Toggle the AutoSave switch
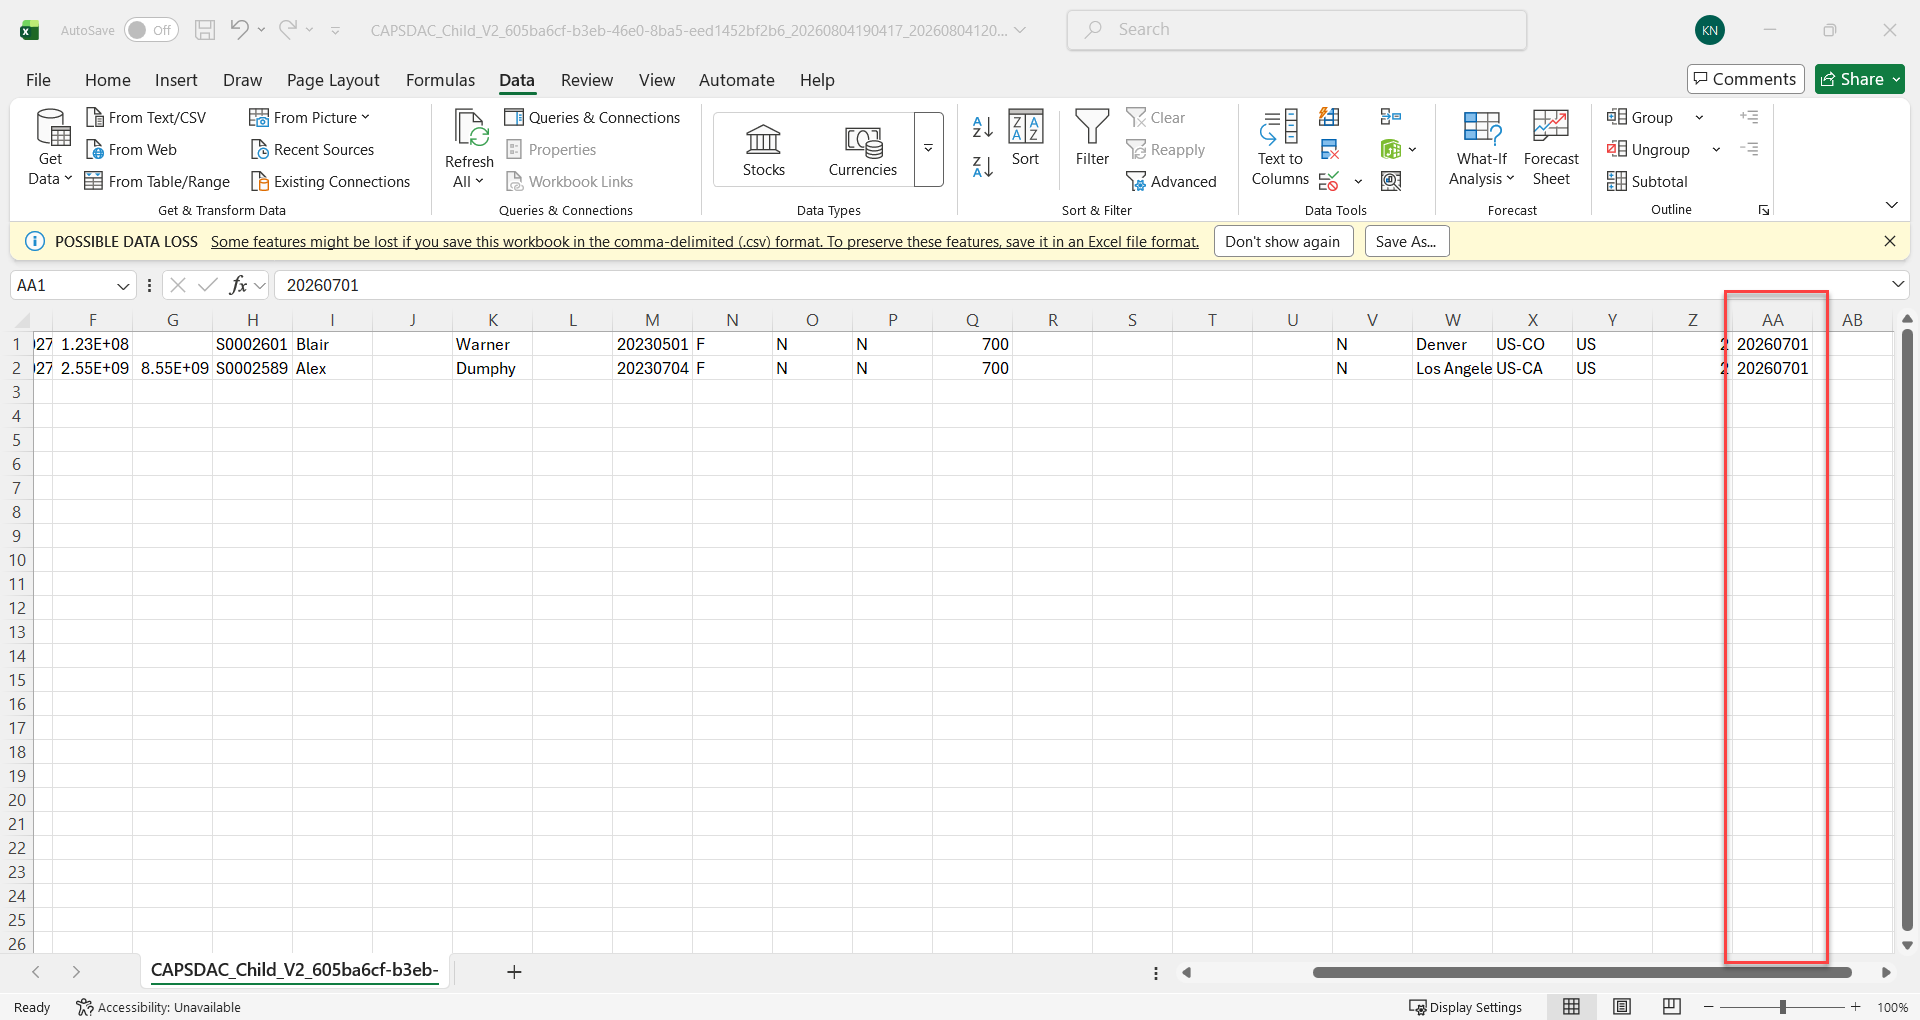1920x1020 pixels. [151, 30]
